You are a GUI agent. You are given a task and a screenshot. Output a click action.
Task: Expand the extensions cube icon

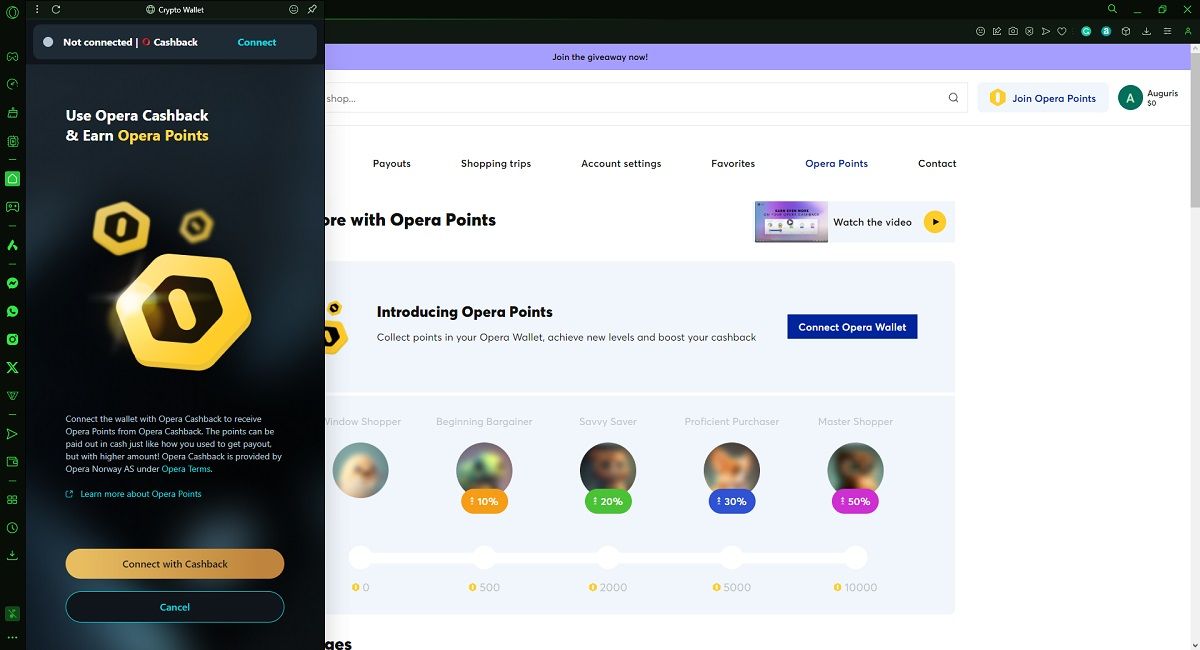coord(1126,31)
